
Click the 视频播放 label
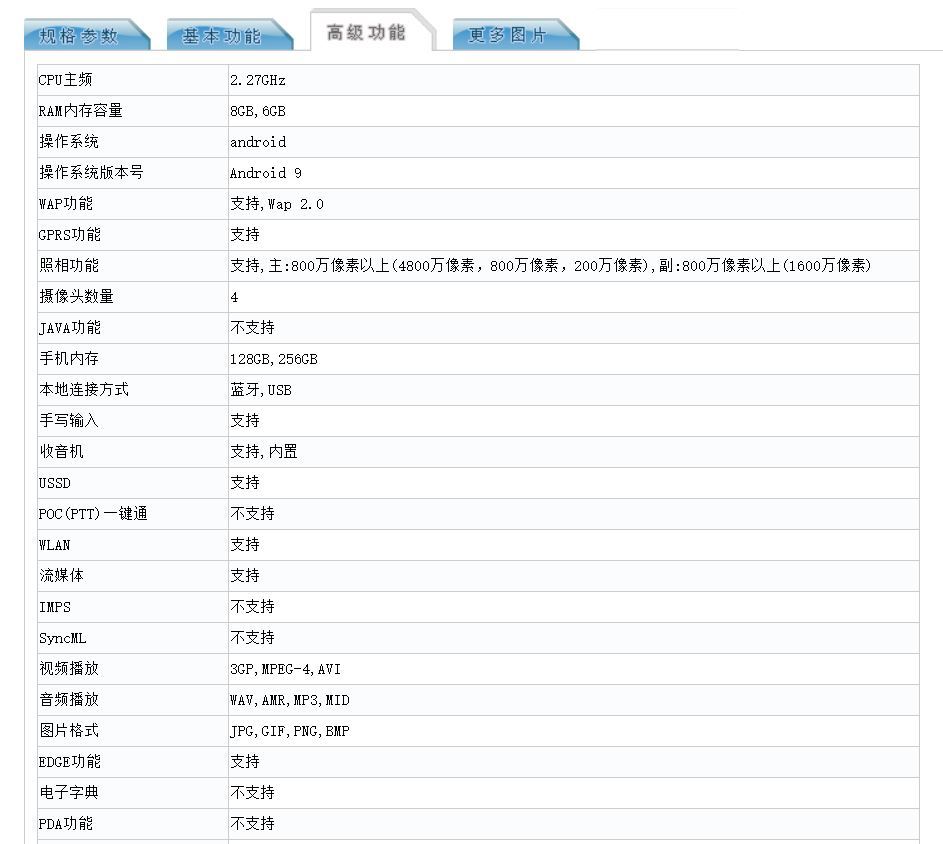click(x=69, y=668)
